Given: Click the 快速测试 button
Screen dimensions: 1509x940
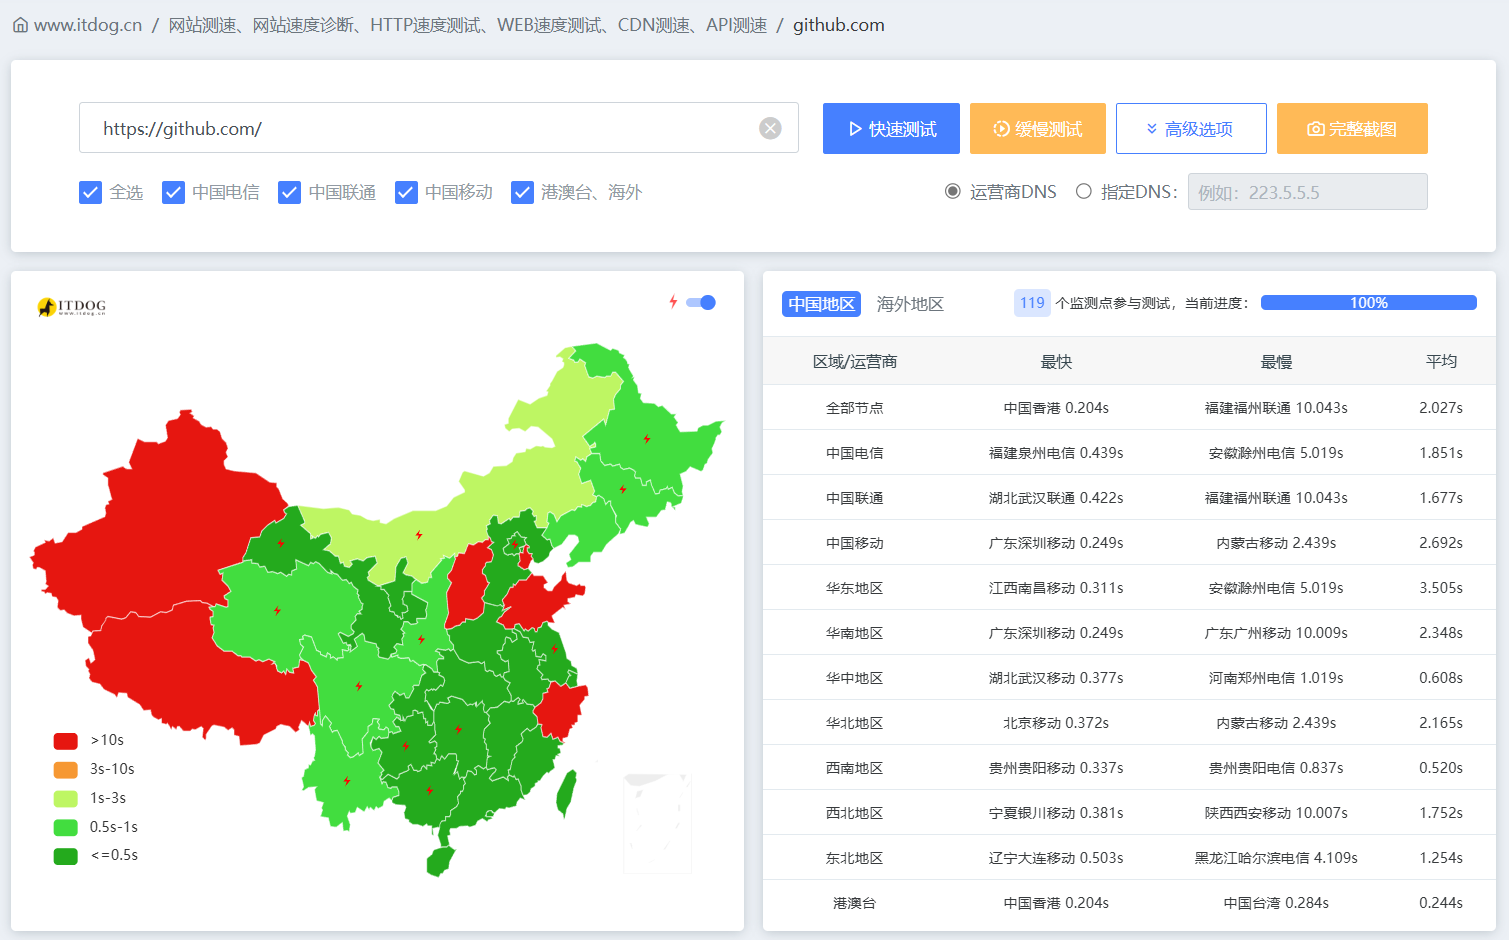Looking at the screenshot, I should pyautogui.click(x=891, y=129).
